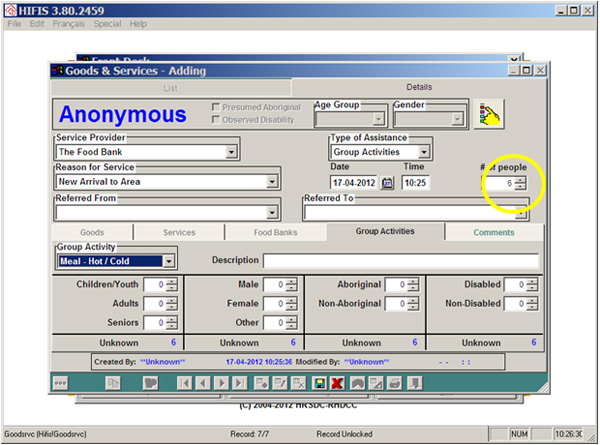Open the calendar picker beside Date

click(388, 183)
